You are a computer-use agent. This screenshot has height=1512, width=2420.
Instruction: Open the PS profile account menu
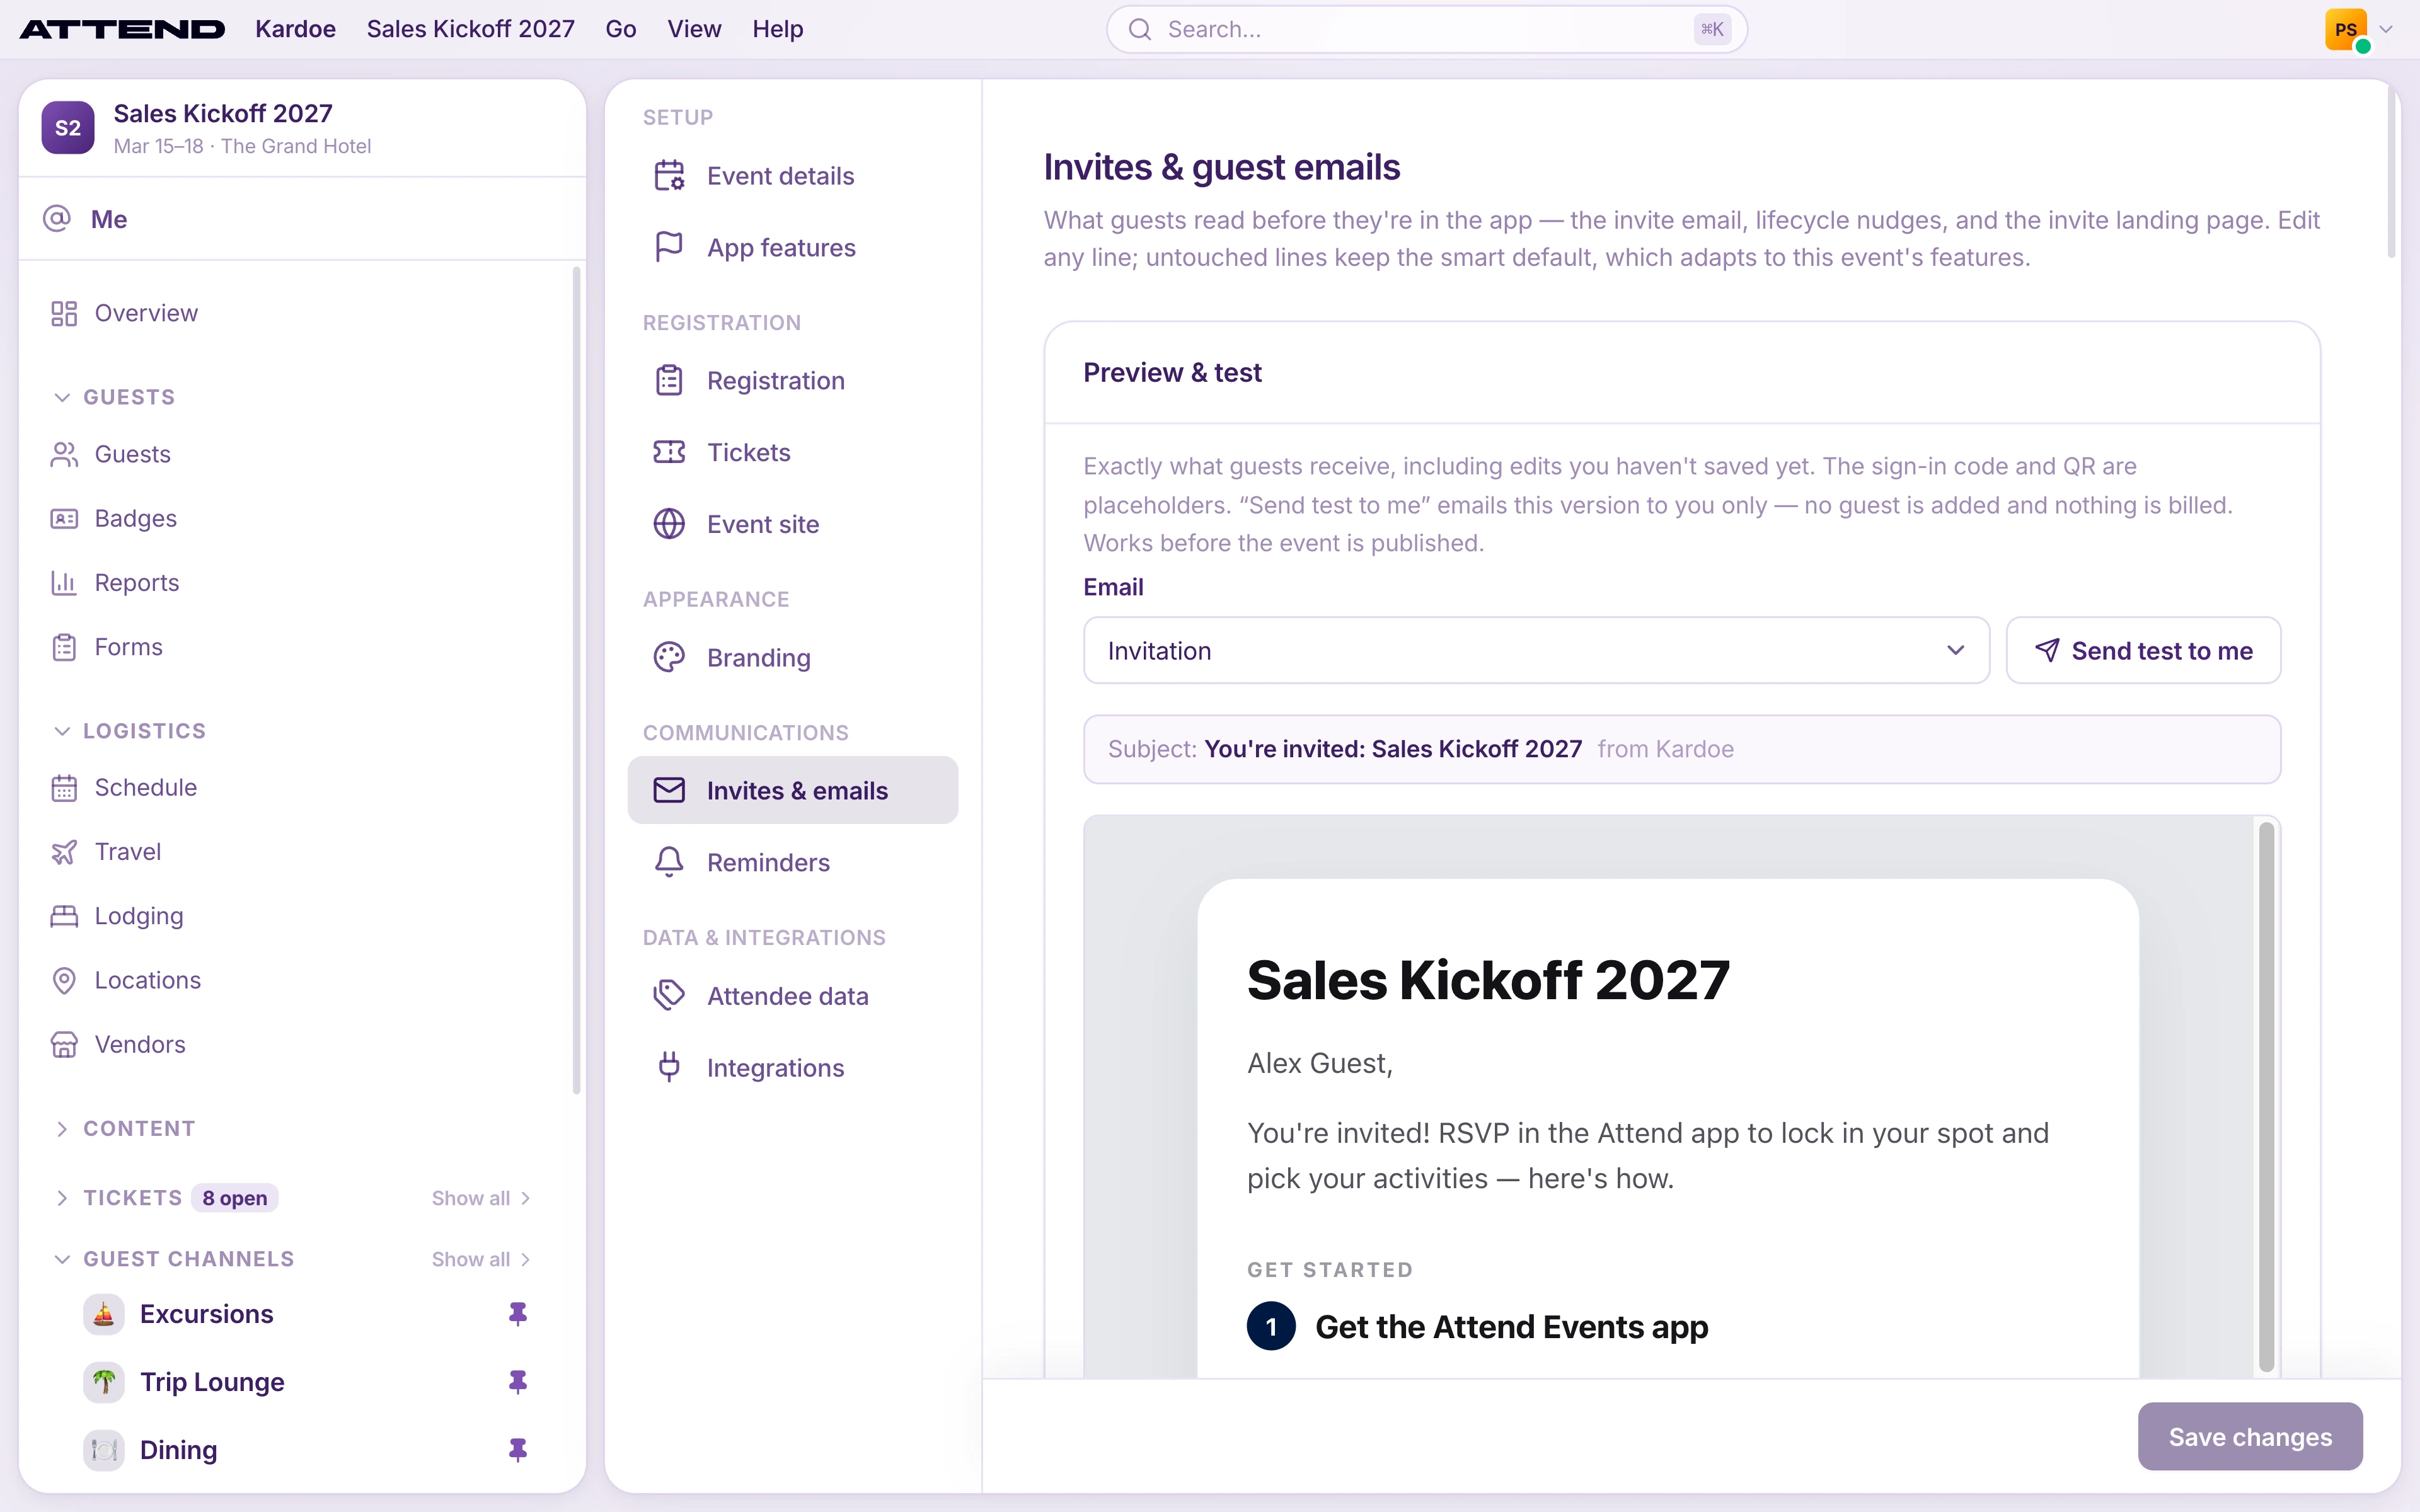pyautogui.click(x=2359, y=30)
